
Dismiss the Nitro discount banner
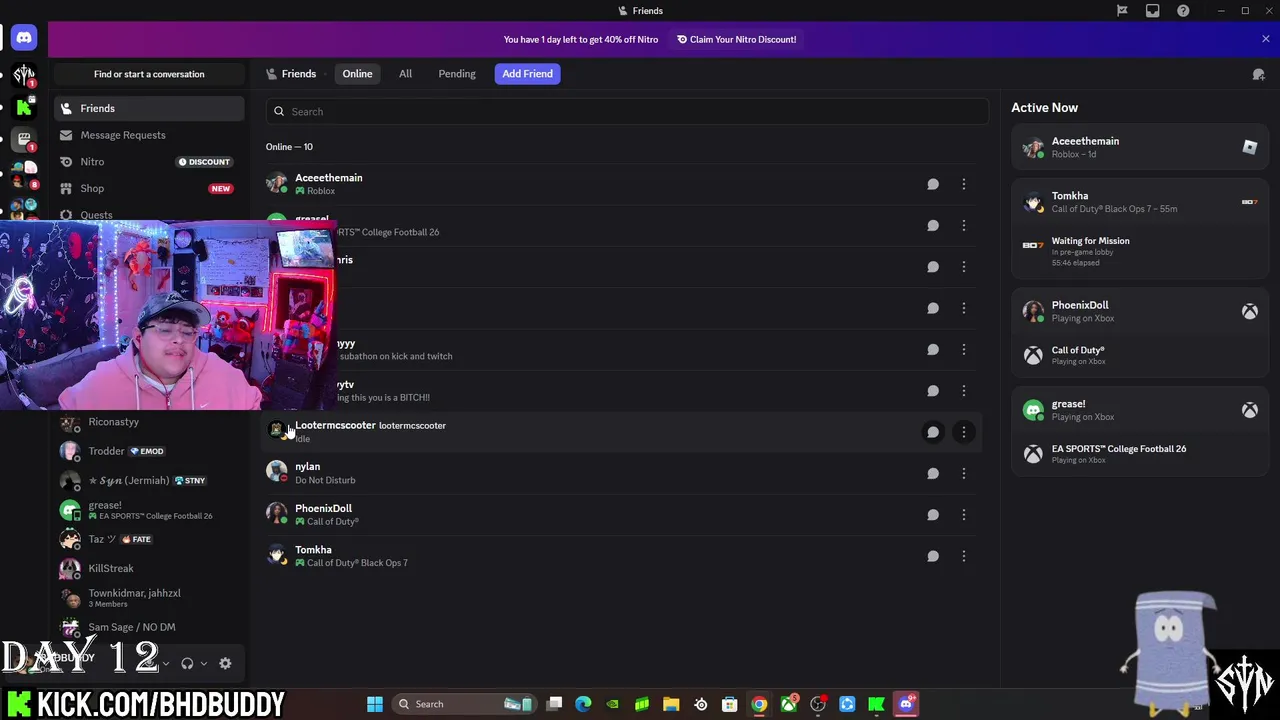[1265, 39]
